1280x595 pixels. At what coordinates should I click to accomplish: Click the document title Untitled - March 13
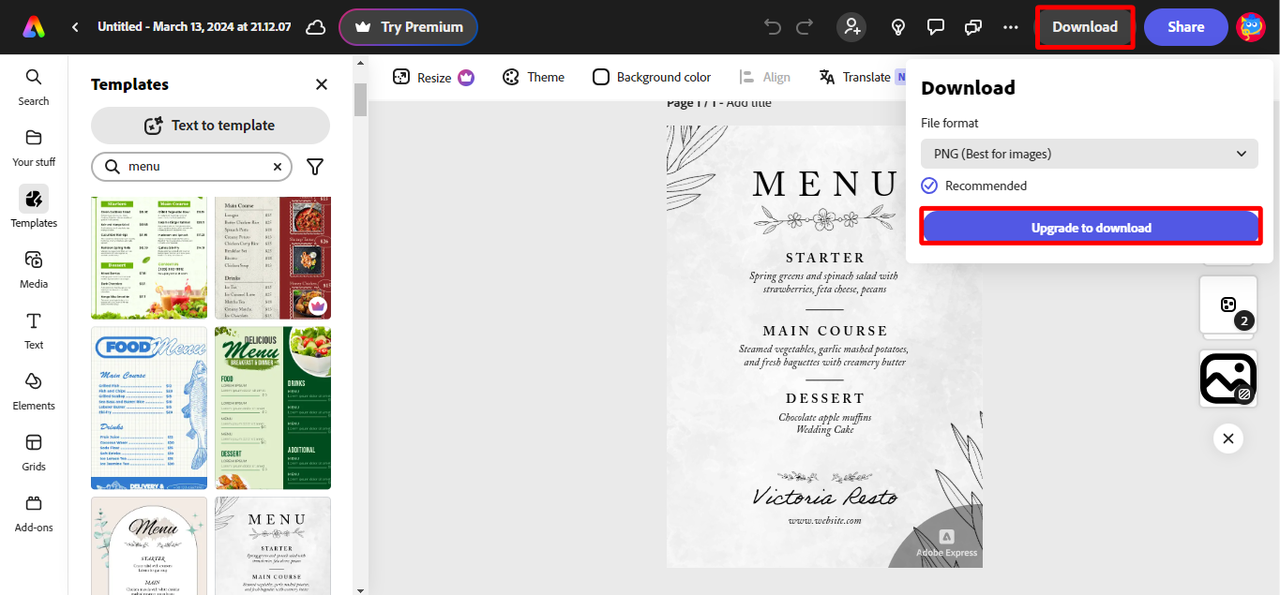pyautogui.click(x=194, y=27)
